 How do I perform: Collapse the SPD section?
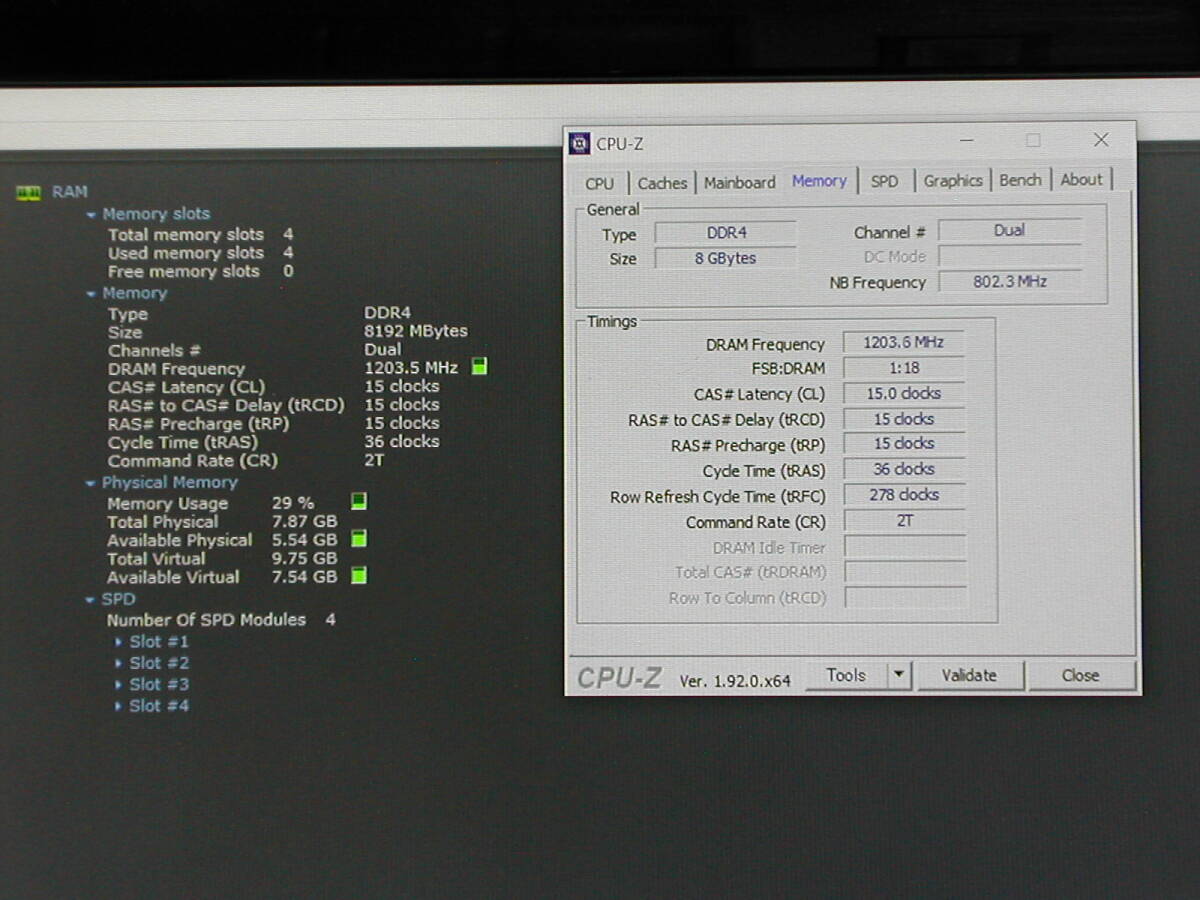coord(91,600)
